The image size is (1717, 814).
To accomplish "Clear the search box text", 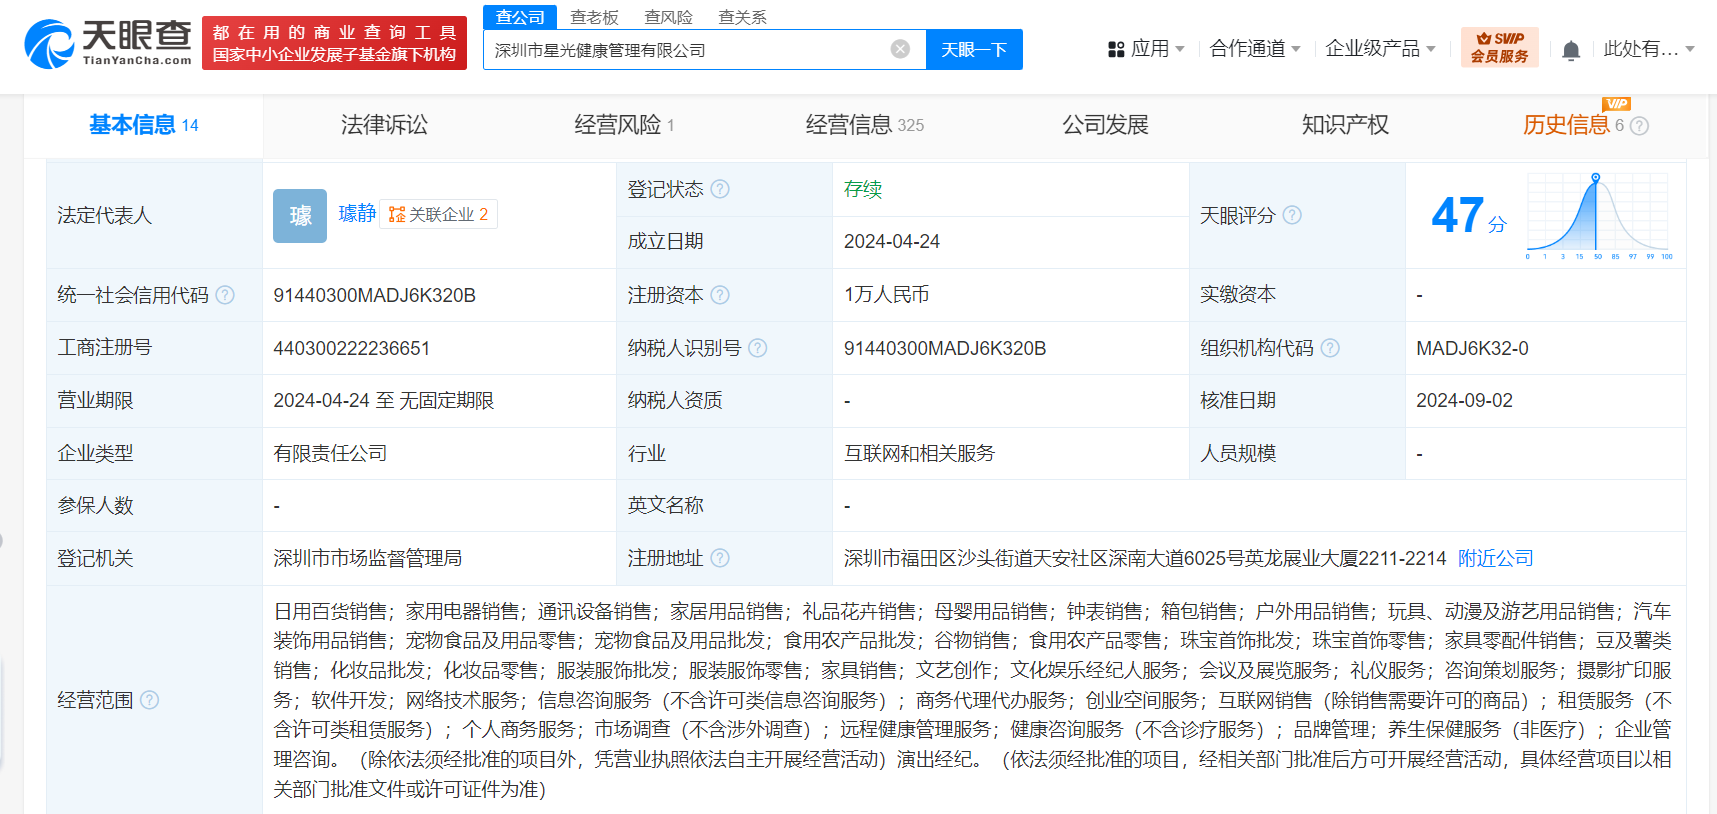I will pos(900,49).
